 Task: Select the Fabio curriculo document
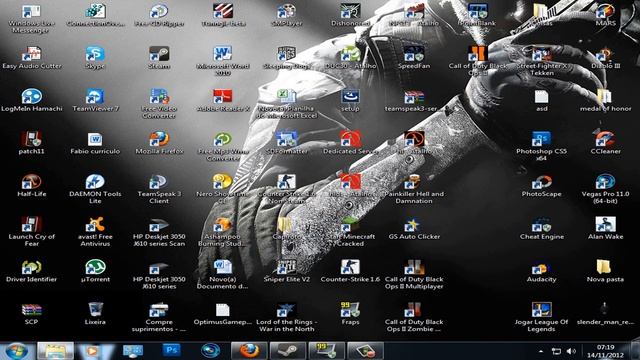[95, 140]
